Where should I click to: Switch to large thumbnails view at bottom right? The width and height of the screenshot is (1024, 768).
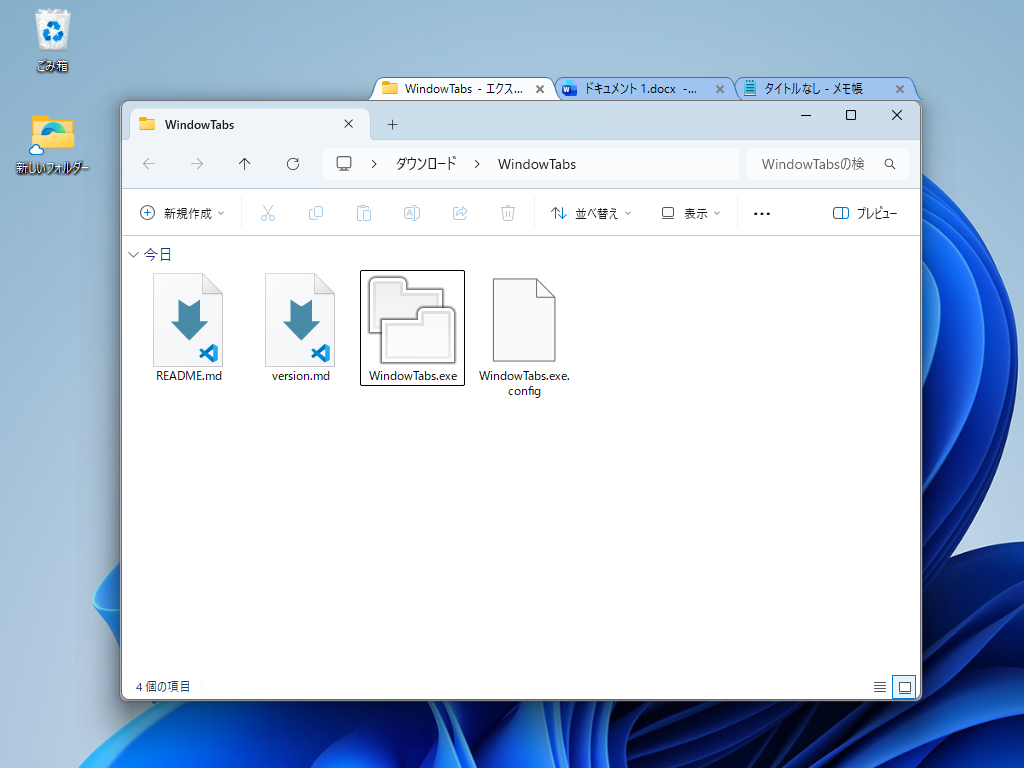coord(904,686)
